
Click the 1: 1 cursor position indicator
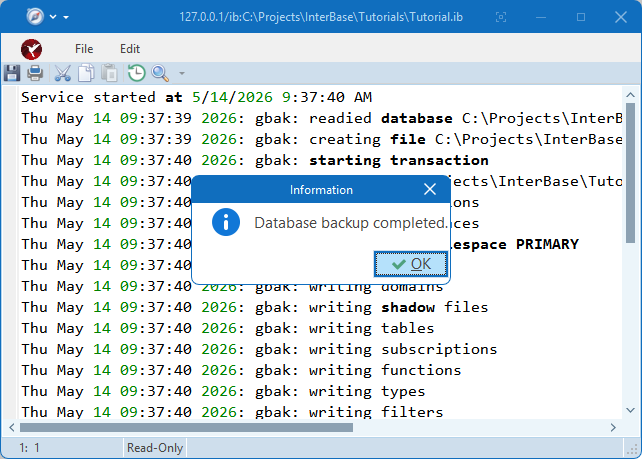(29, 448)
